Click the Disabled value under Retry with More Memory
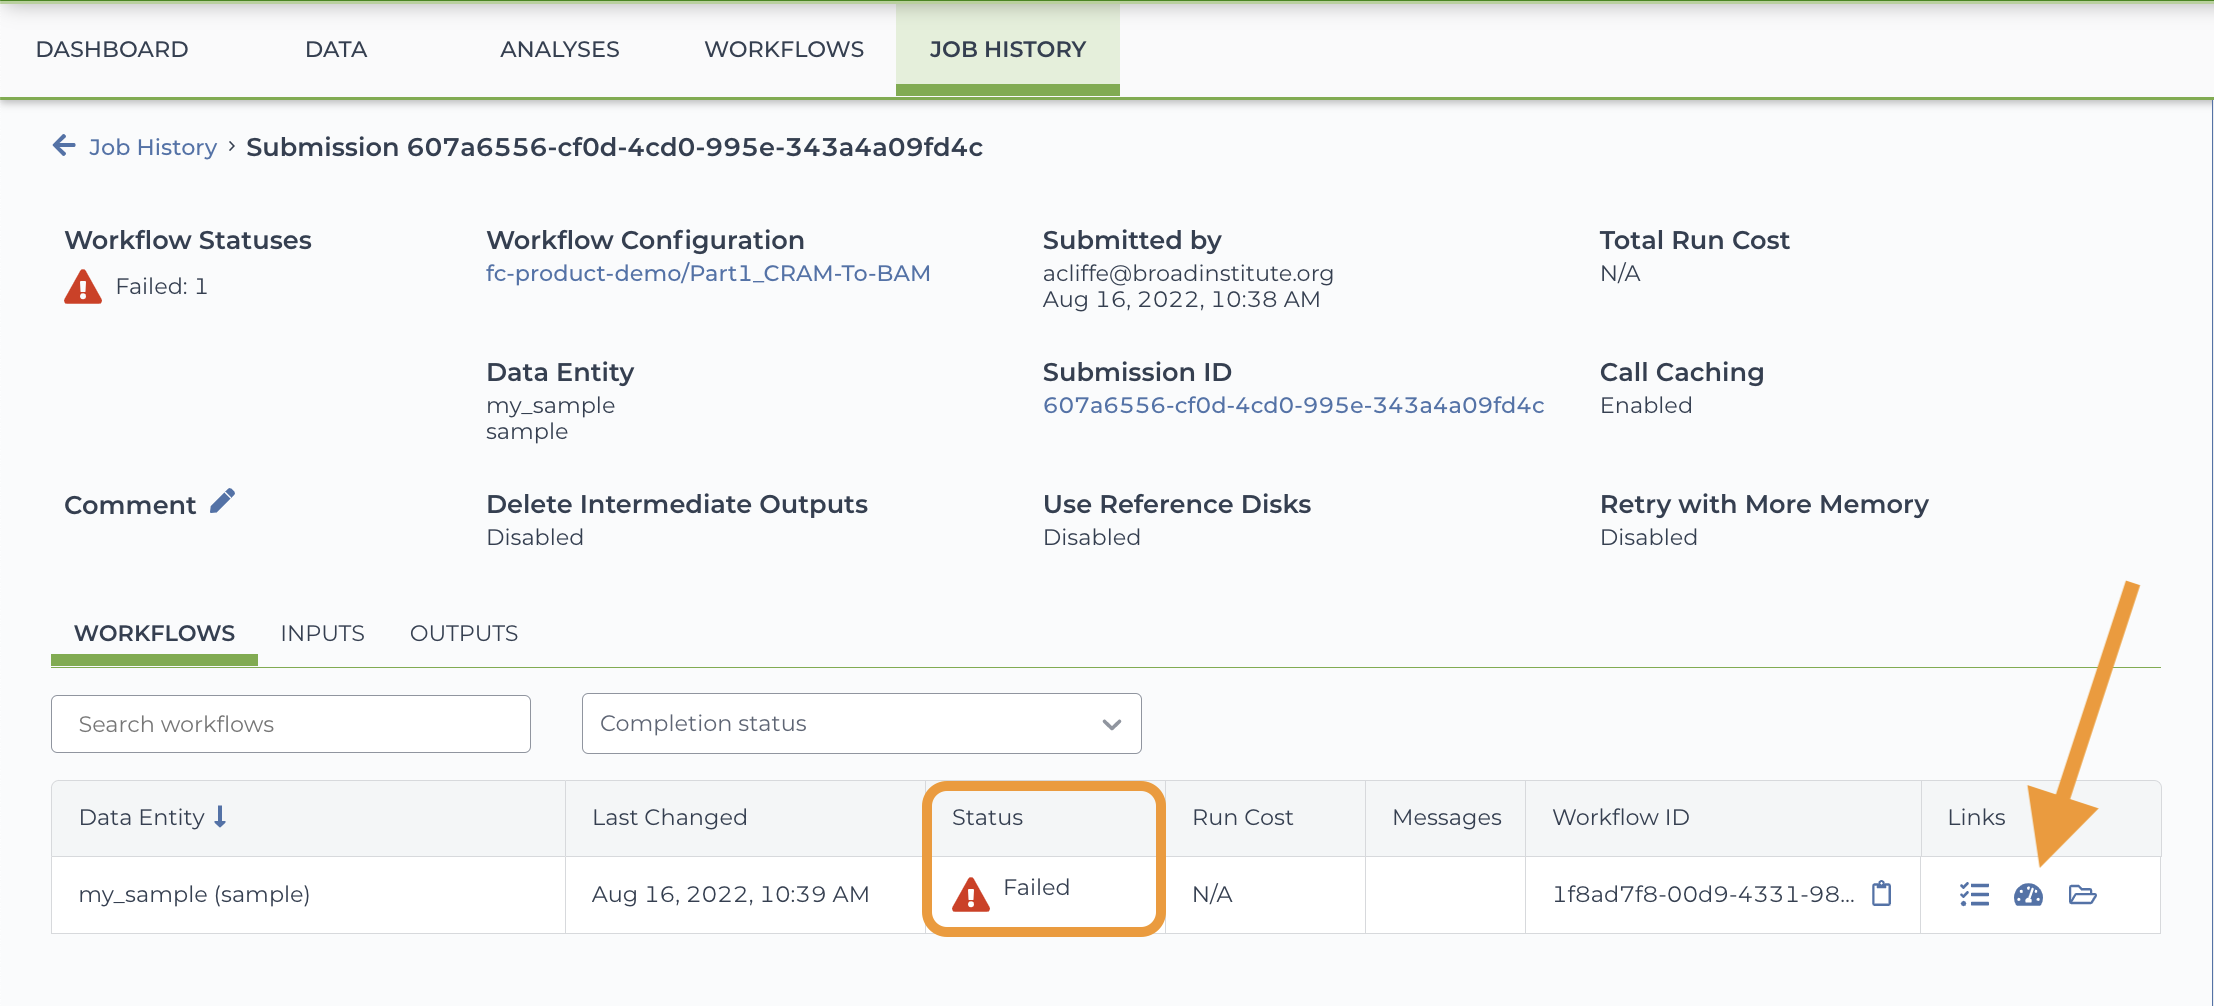 [x=1648, y=537]
